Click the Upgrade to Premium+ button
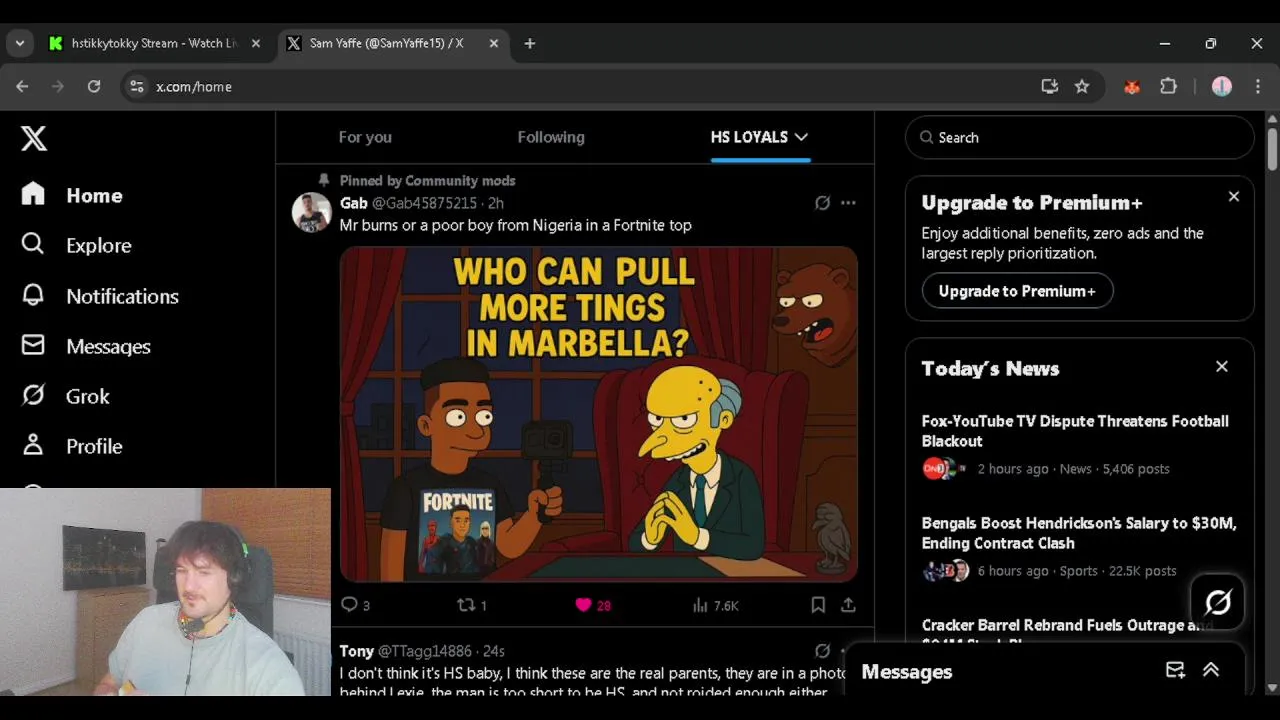Viewport: 1280px width, 720px height. [1017, 291]
